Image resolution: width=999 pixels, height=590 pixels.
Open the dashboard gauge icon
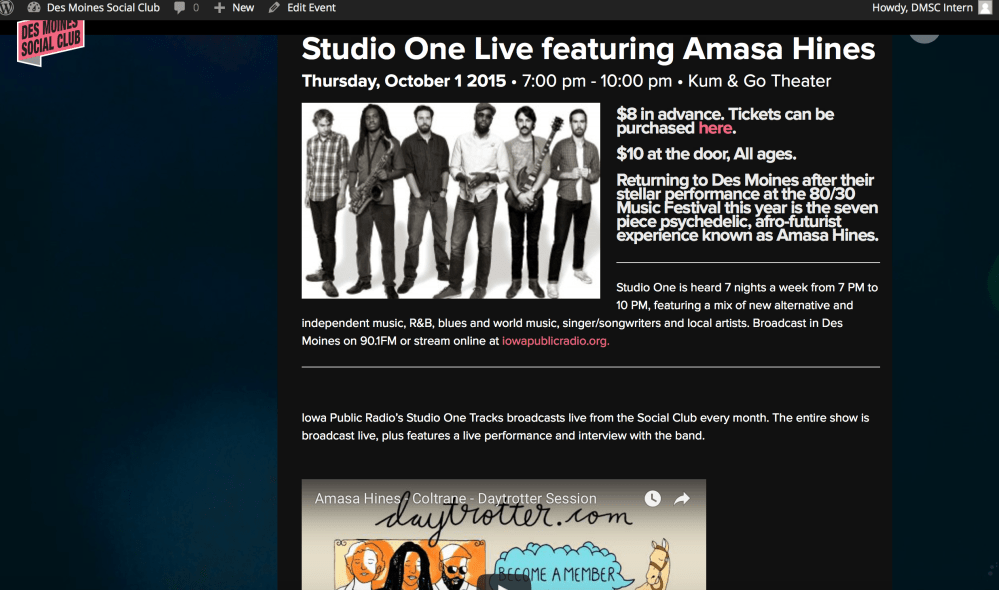click(x=34, y=8)
